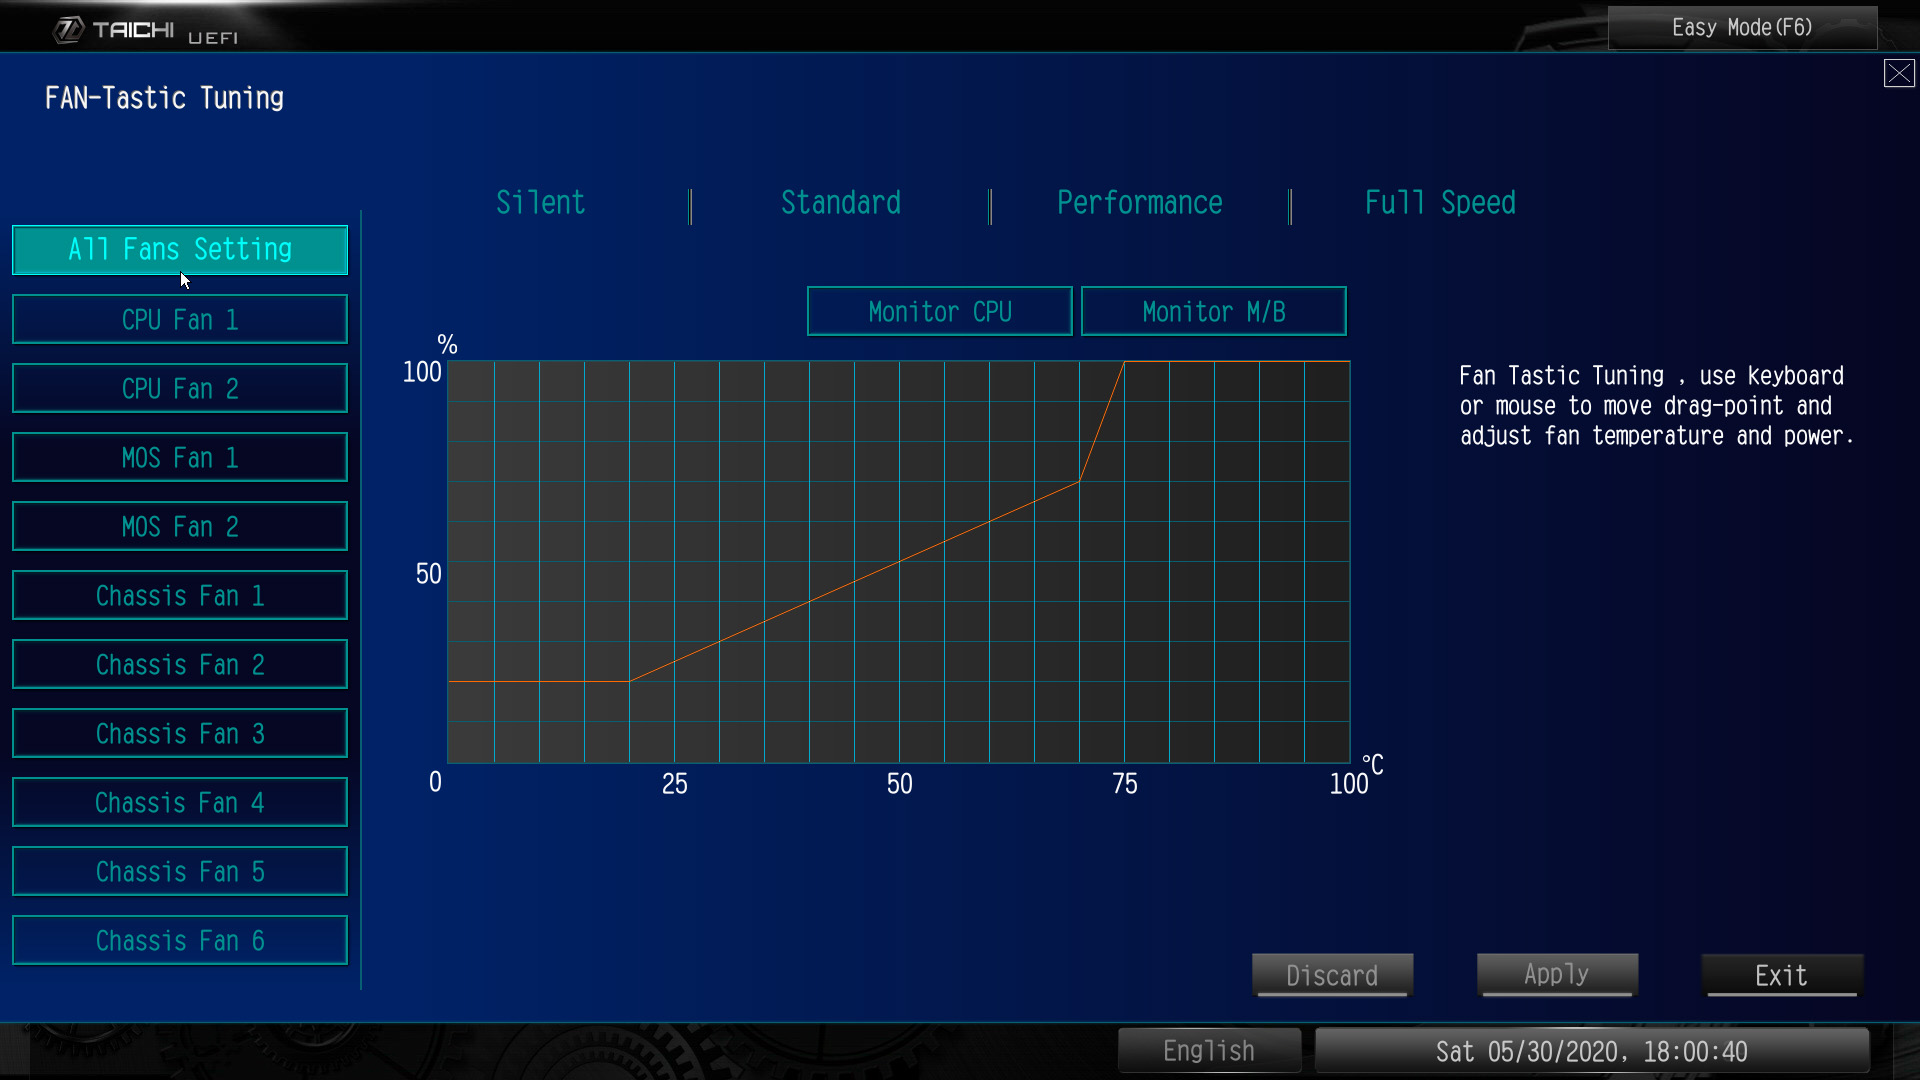Viewport: 1920px width, 1080px height.
Task: Switch to the Silent fan preset
Action: pyautogui.click(x=540, y=202)
